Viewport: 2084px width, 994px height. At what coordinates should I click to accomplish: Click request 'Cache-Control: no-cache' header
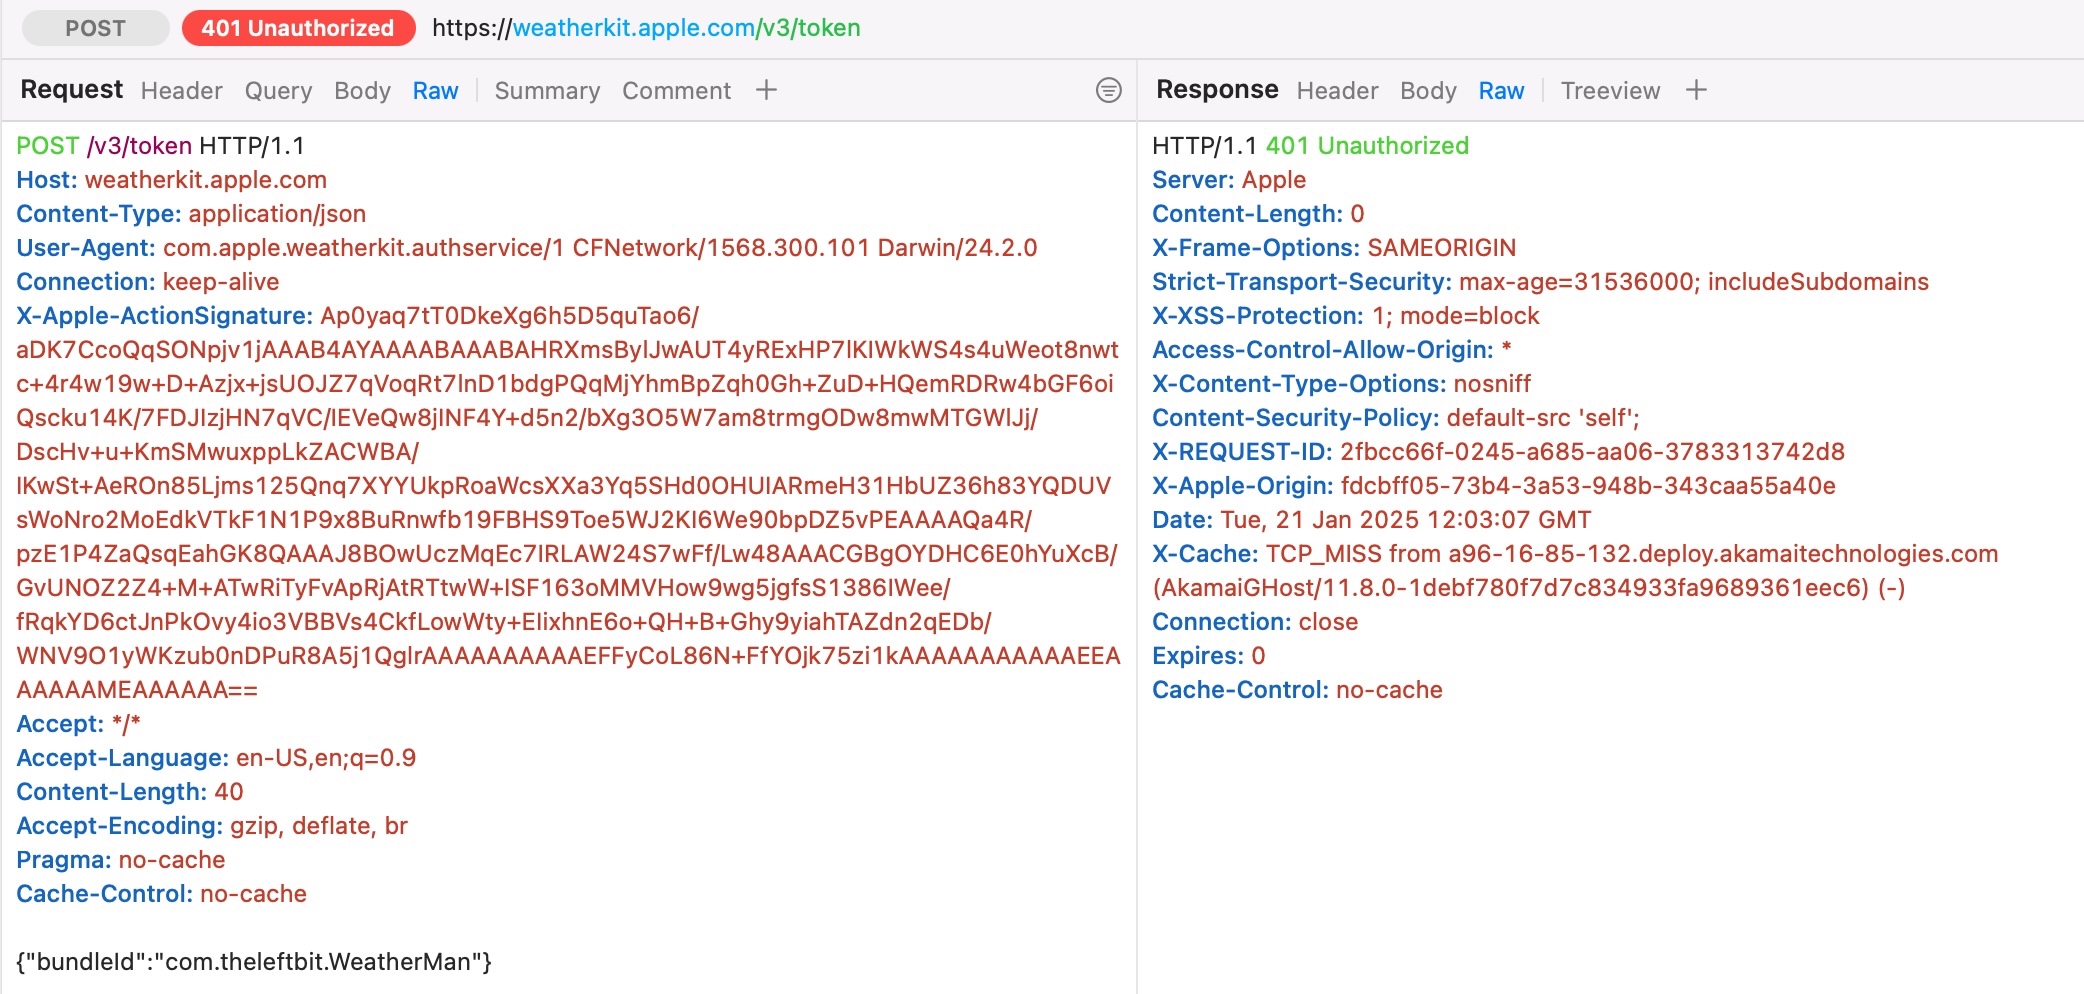pos(161,894)
